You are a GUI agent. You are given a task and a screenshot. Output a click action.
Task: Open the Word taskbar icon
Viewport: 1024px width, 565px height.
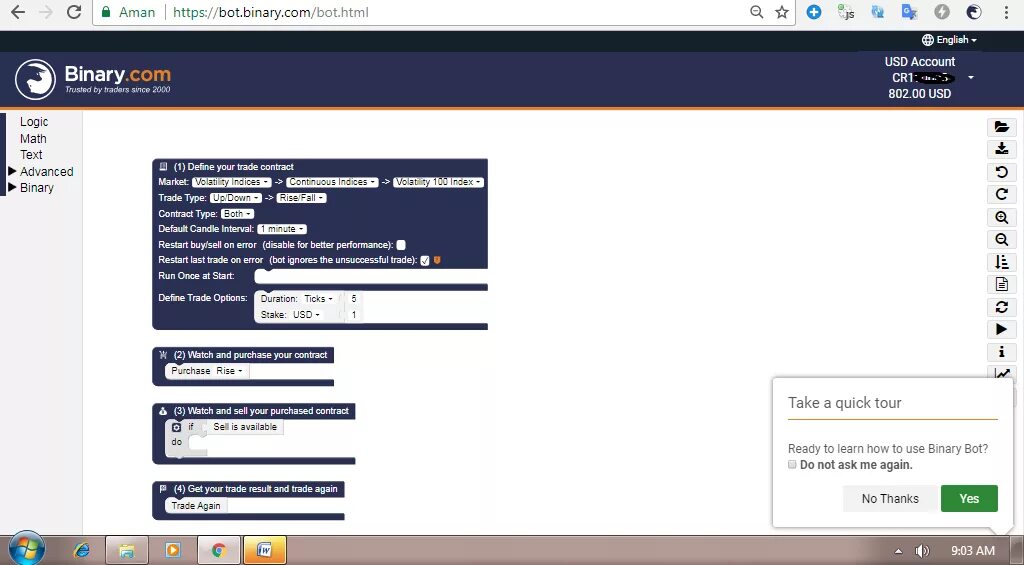264,550
